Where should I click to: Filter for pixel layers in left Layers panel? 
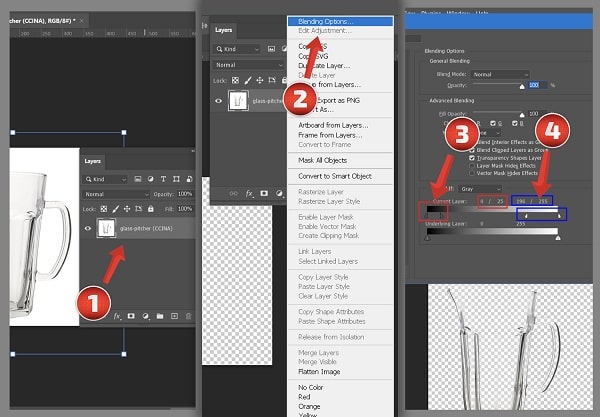(138, 179)
